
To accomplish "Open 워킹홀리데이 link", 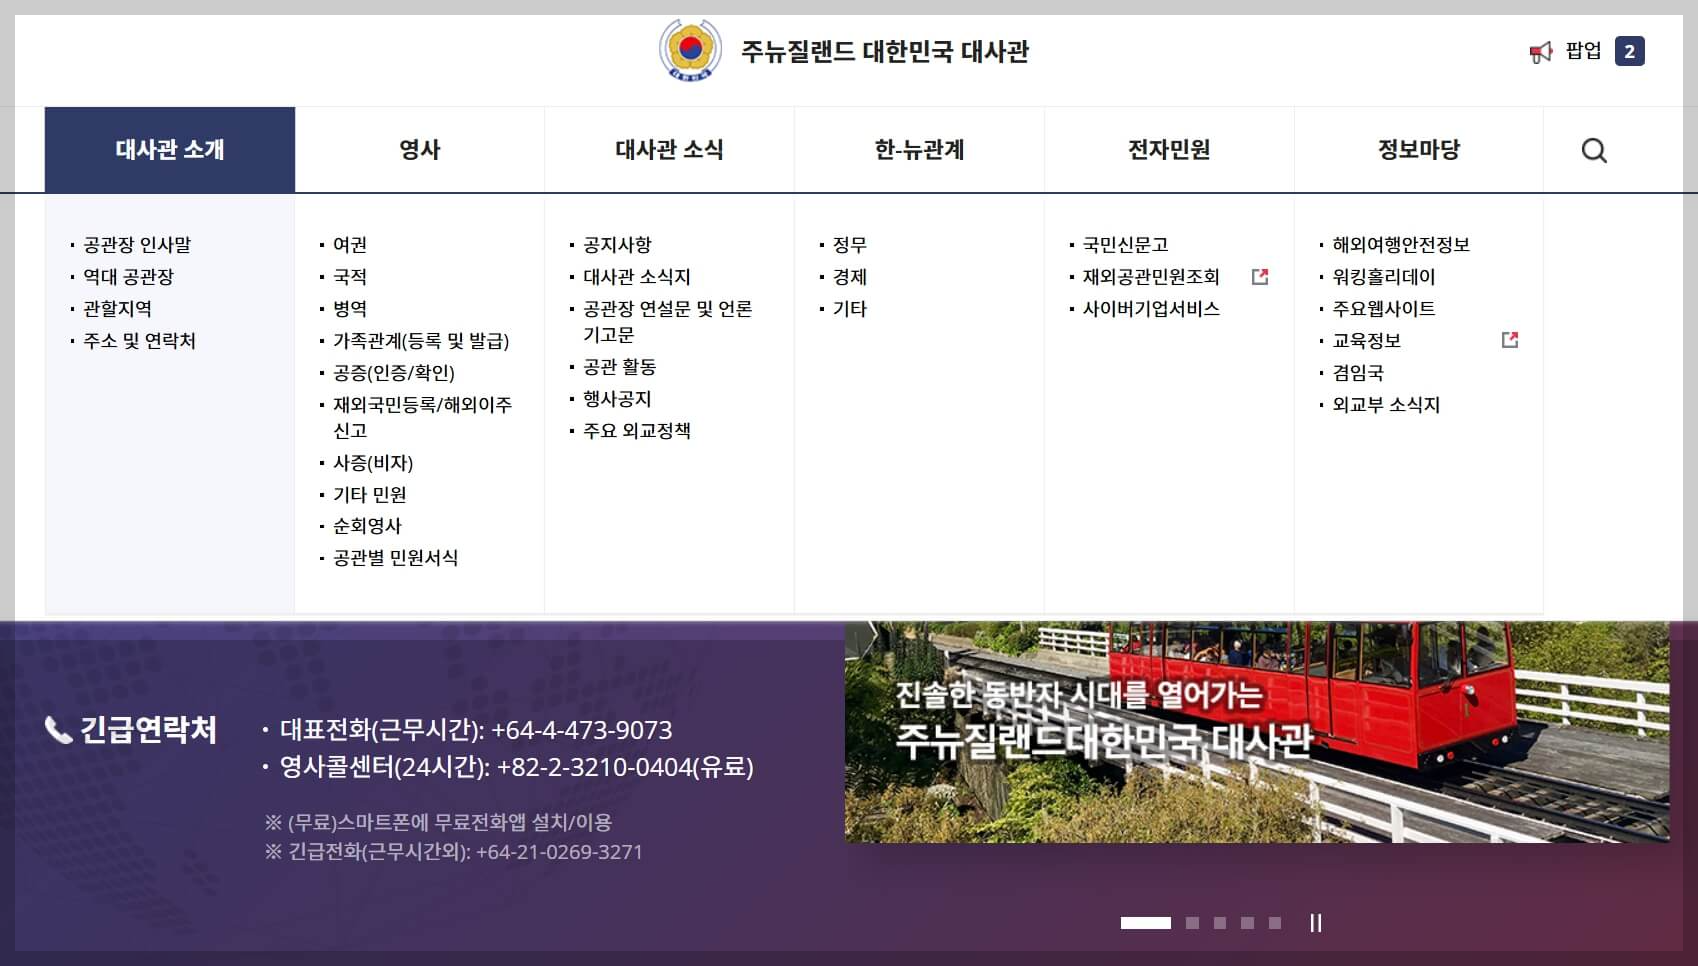I will [1384, 277].
